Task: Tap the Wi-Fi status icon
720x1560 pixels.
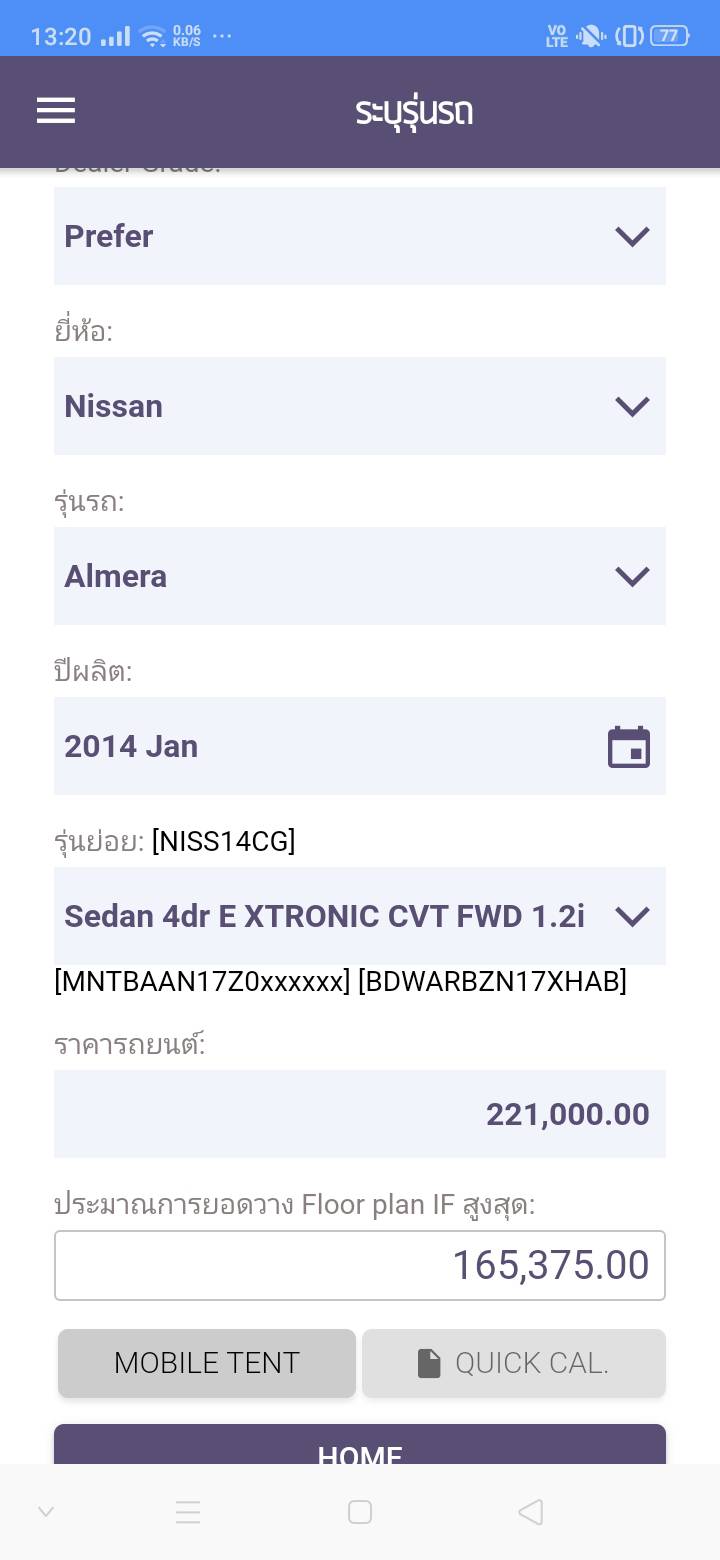Action: [x=152, y=37]
